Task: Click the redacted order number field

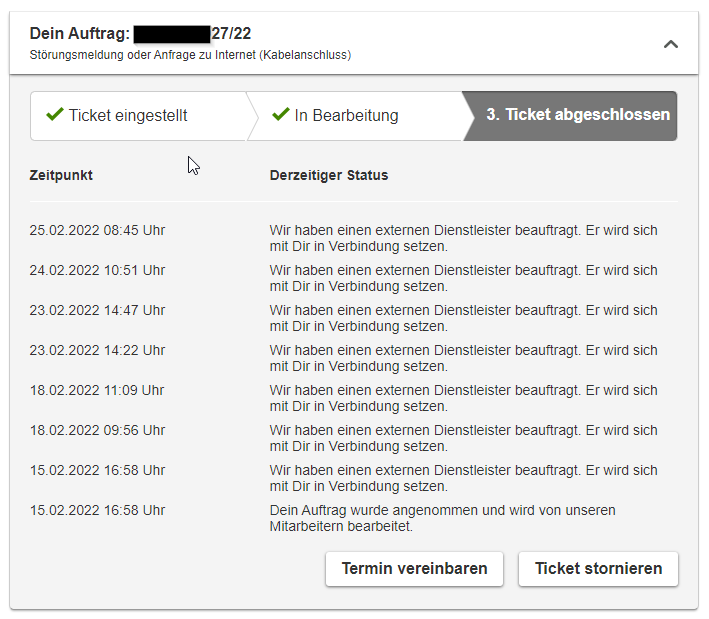Action: [x=171, y=34]
